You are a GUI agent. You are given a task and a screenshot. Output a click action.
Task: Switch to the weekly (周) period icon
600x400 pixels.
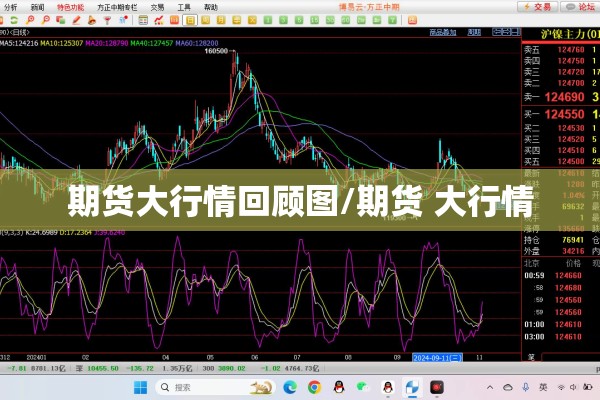point(205,20)
